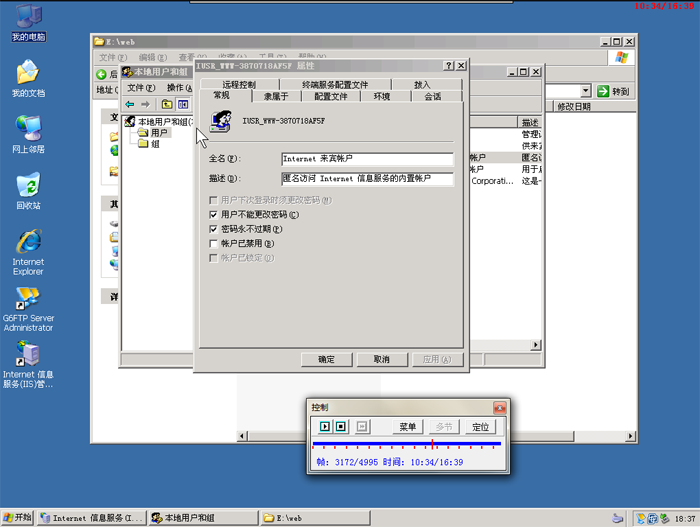Open Internet Information Services manager shortcut
Screen dimensions: 700x527
coord(28,364)
